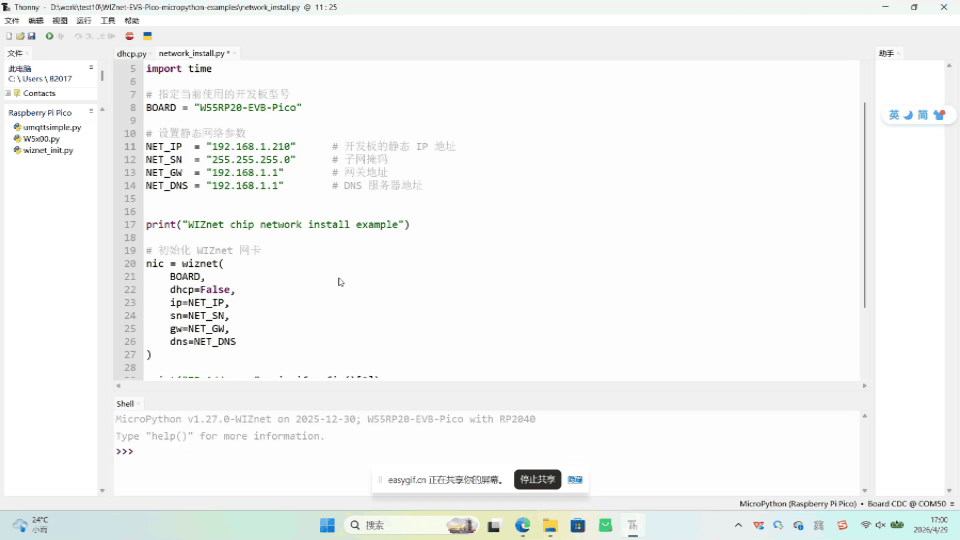Close the network_install.py tab

point(234,53)
